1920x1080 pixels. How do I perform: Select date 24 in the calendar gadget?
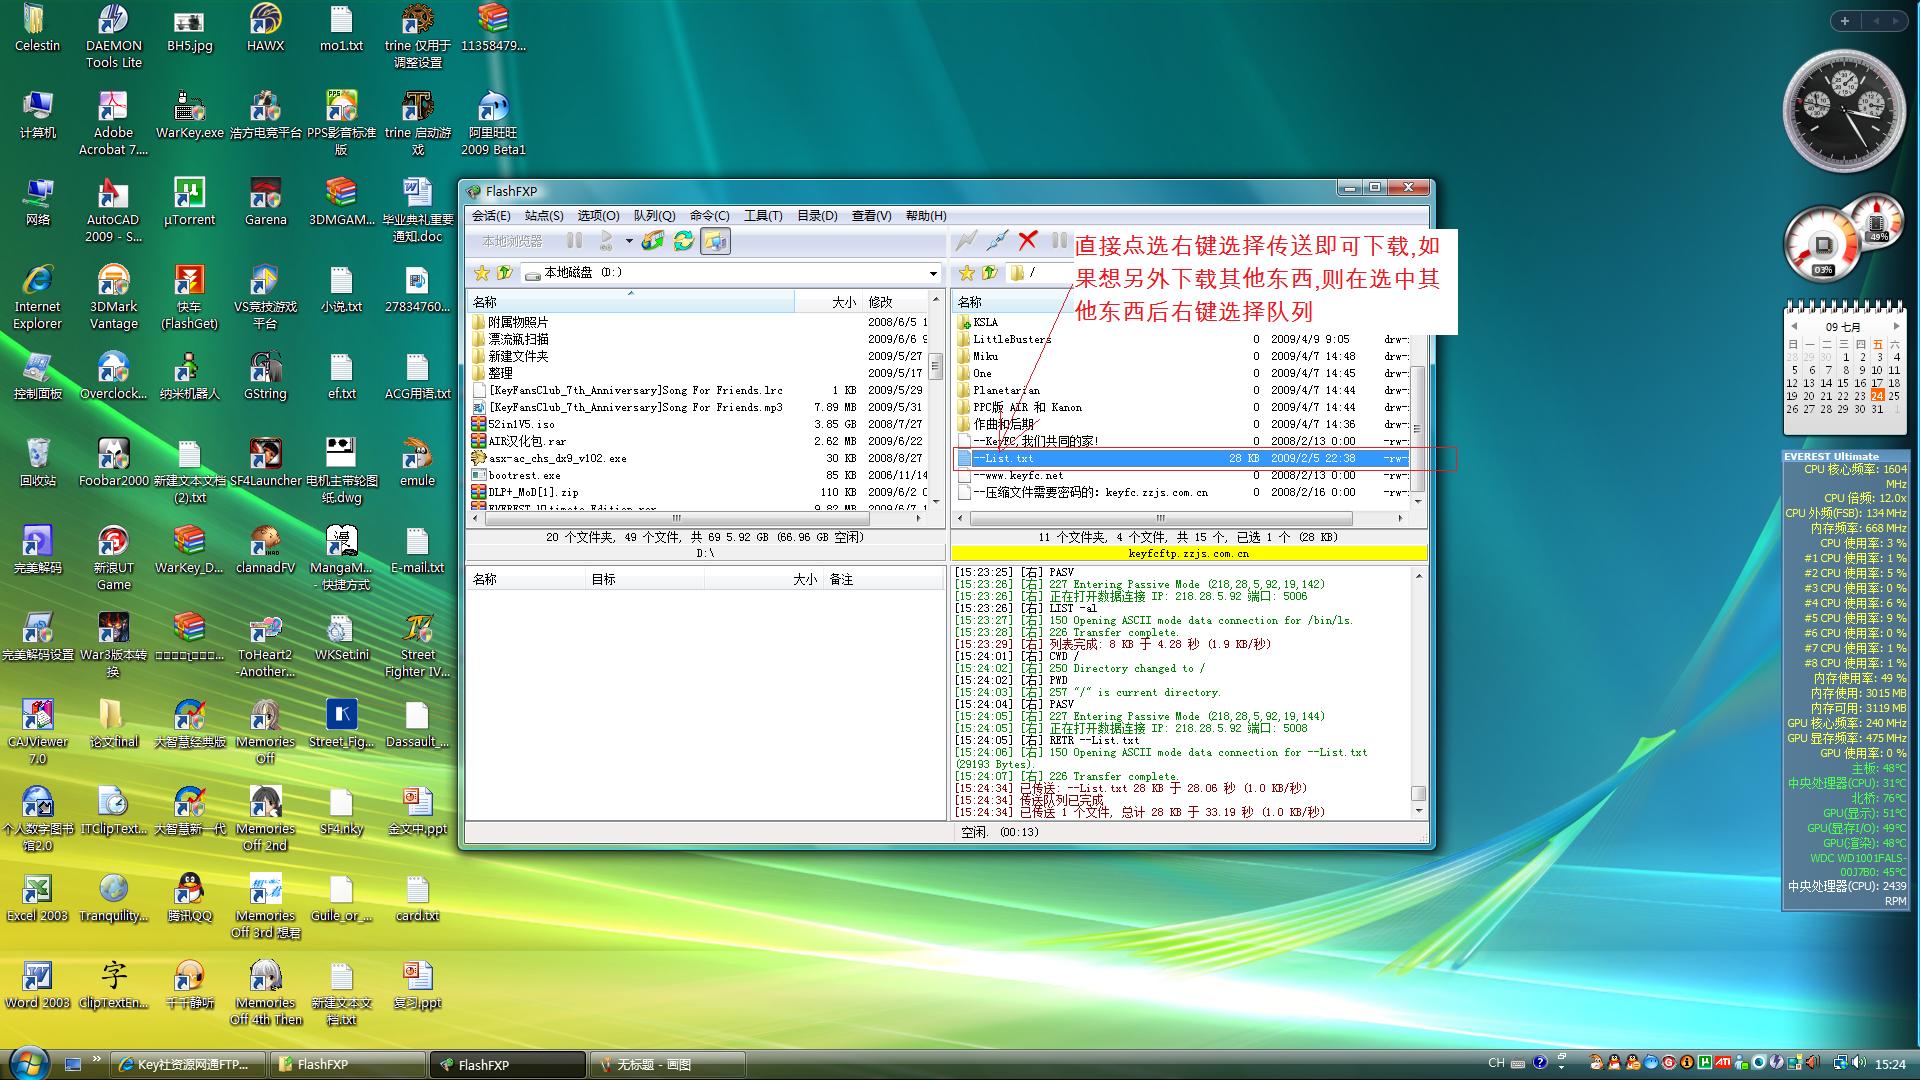pos(1877,396)
